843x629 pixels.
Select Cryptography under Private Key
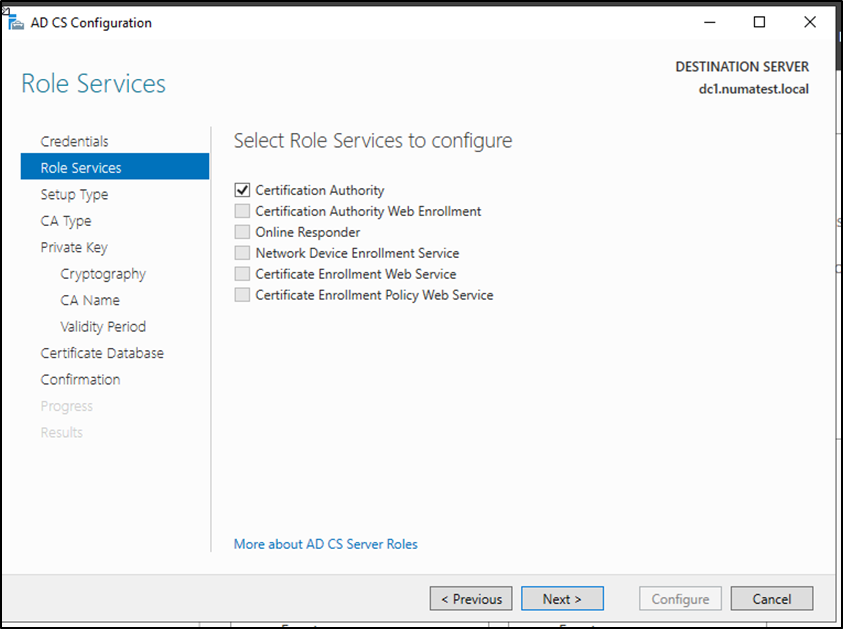(103, 274)
